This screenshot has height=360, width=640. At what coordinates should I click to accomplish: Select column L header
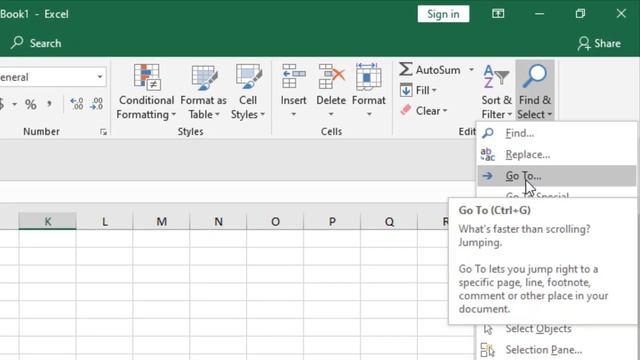104,221
